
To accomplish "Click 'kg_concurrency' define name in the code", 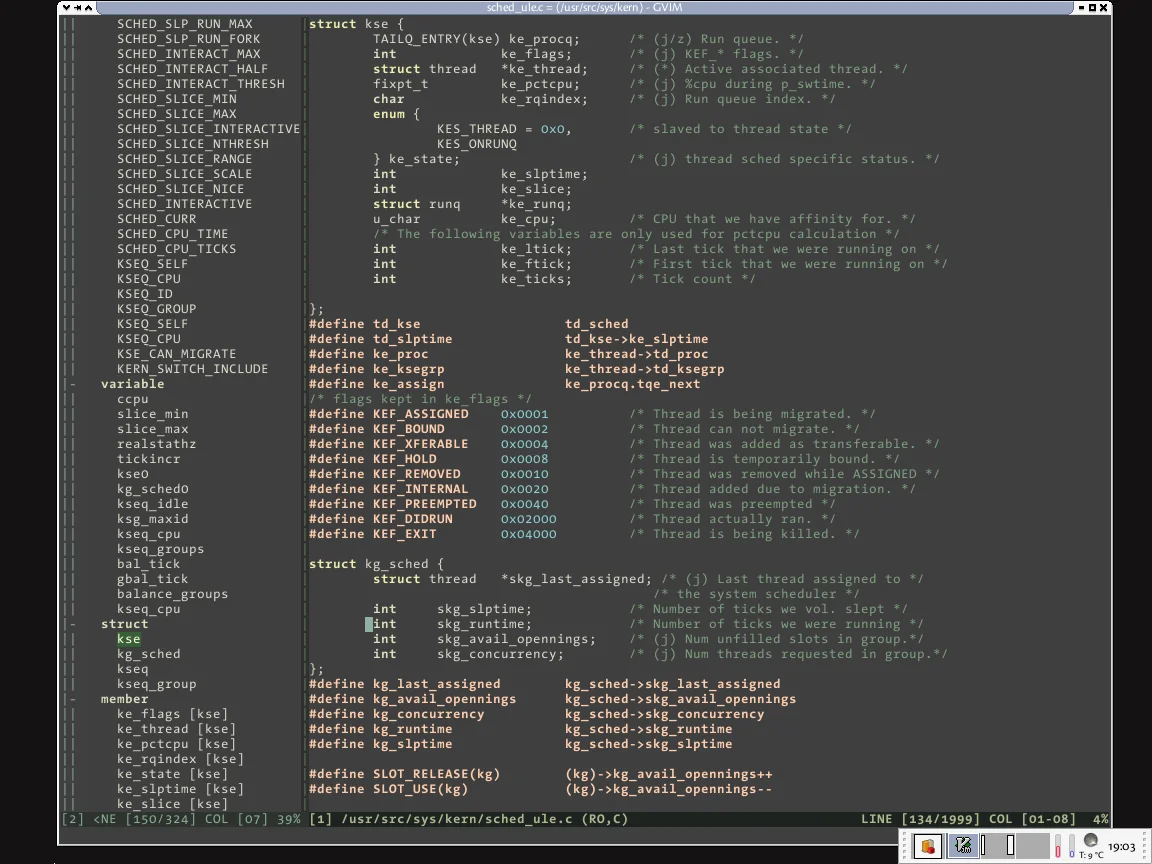I will pos(428,714).
